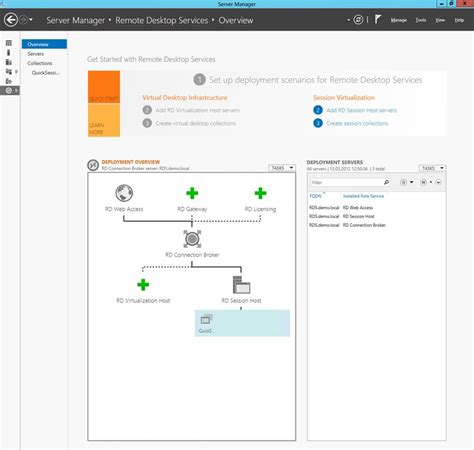Click Create virtual desktop collections link
The width and height of the screenshot is (474, 450).
point(195,123)
